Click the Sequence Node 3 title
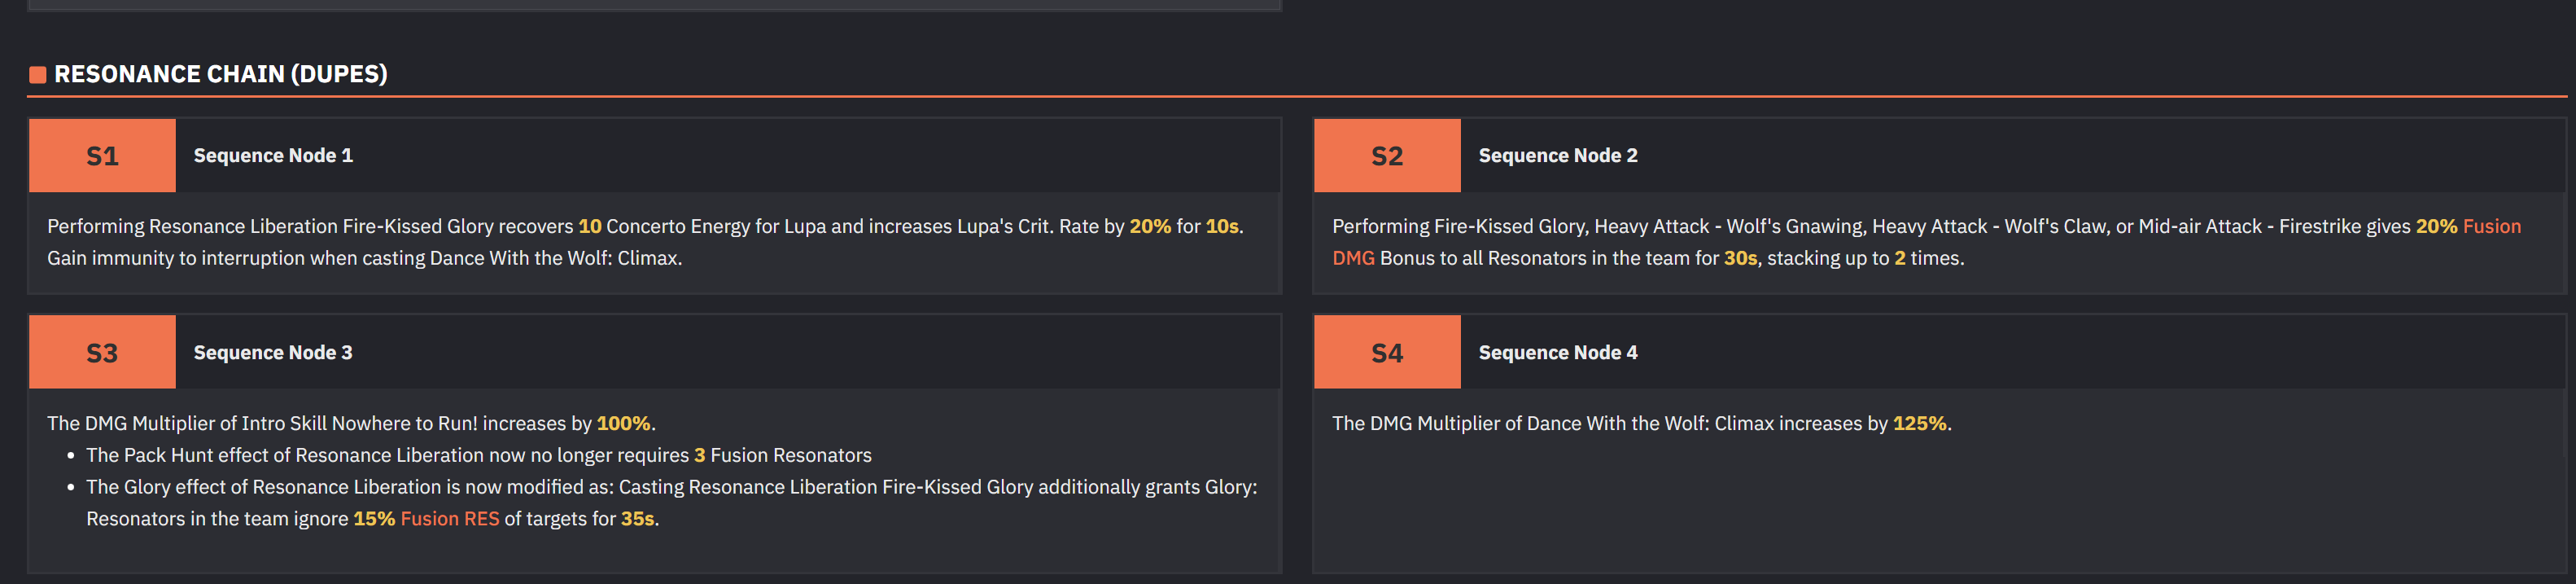Viewport: 2576px width, 584px height. coord(273,353)
